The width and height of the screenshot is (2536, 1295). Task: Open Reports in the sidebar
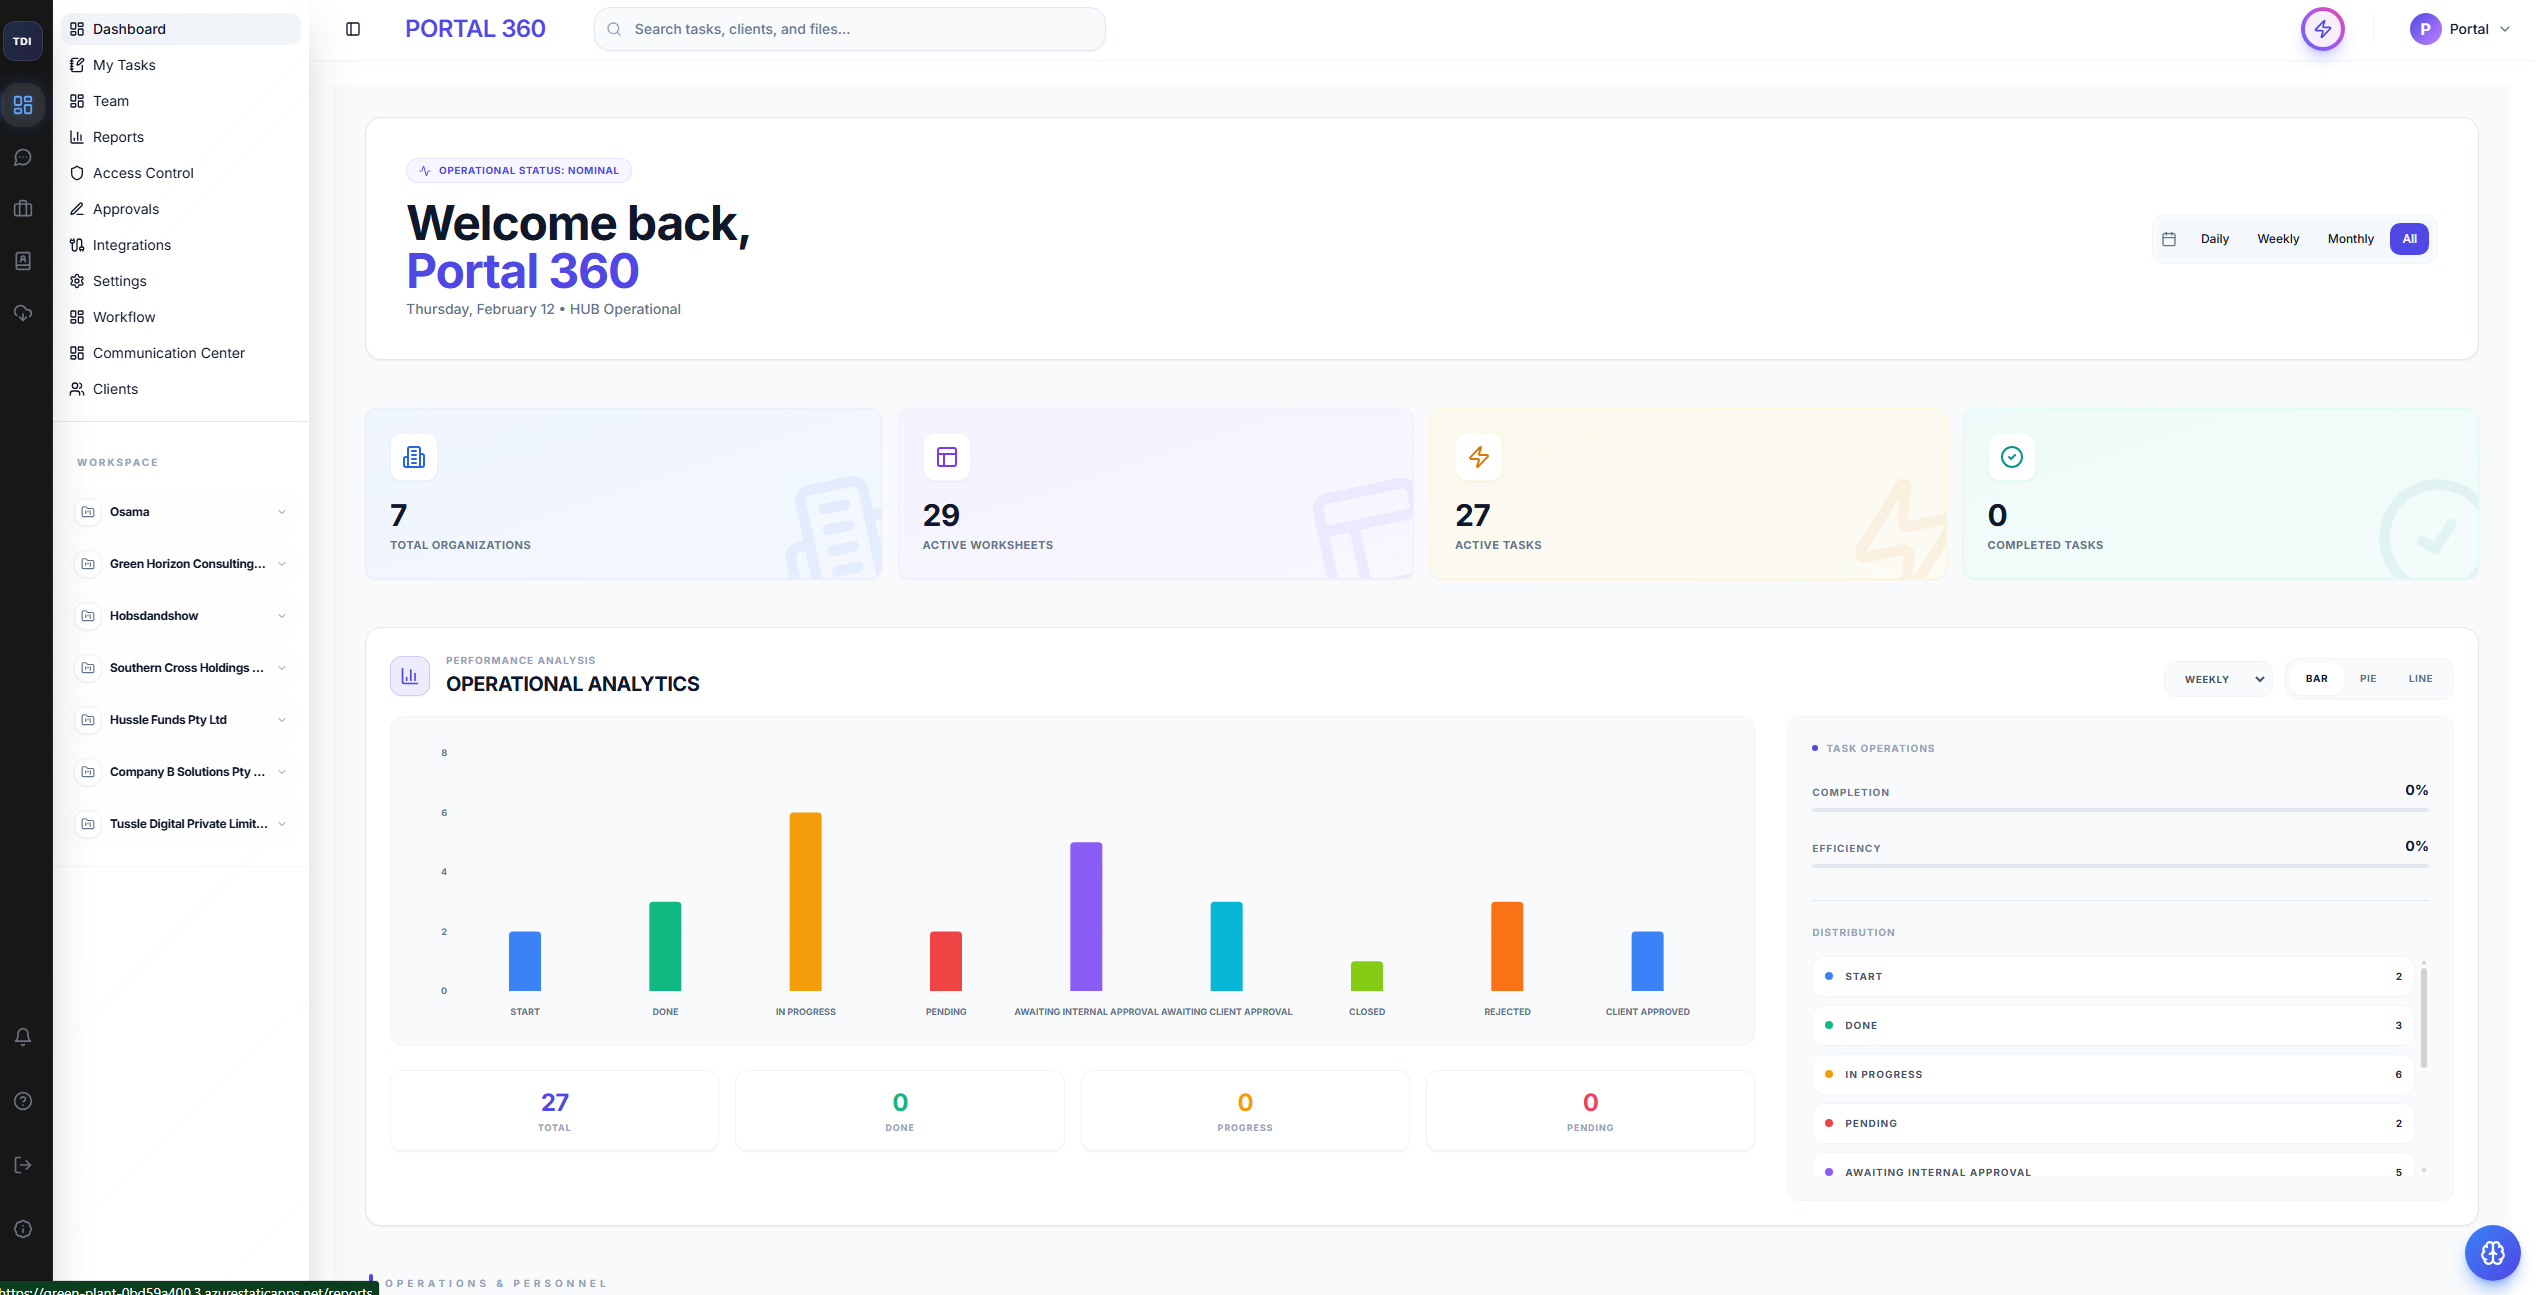pyautogui.click(x=181, y=137)
